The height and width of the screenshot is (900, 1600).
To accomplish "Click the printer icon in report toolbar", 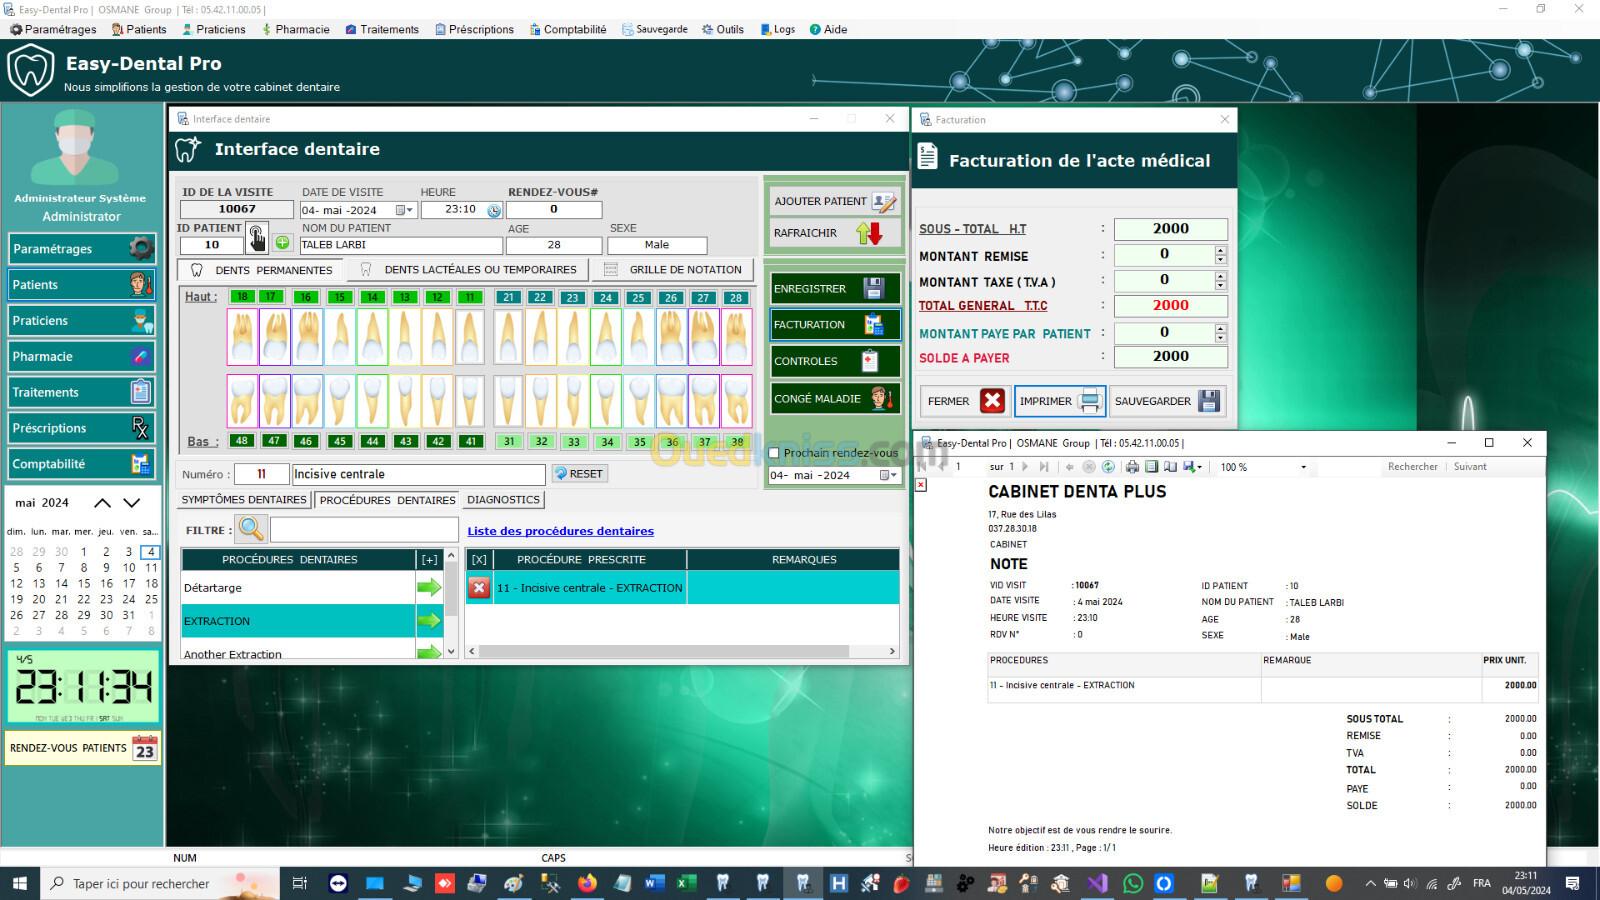I will click(1132, 467).
